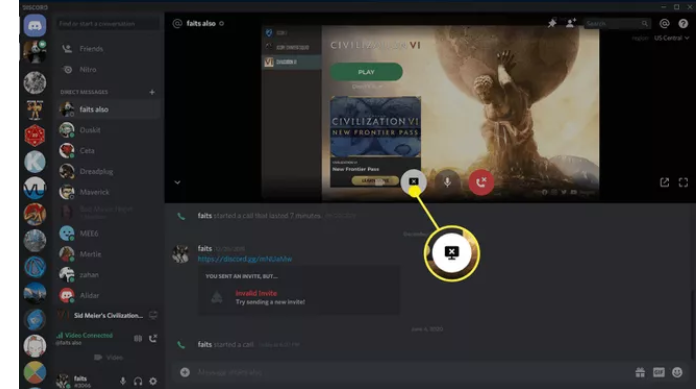Collapse call view with the chevron arrow
700x389 pixels.
[177, 182]
